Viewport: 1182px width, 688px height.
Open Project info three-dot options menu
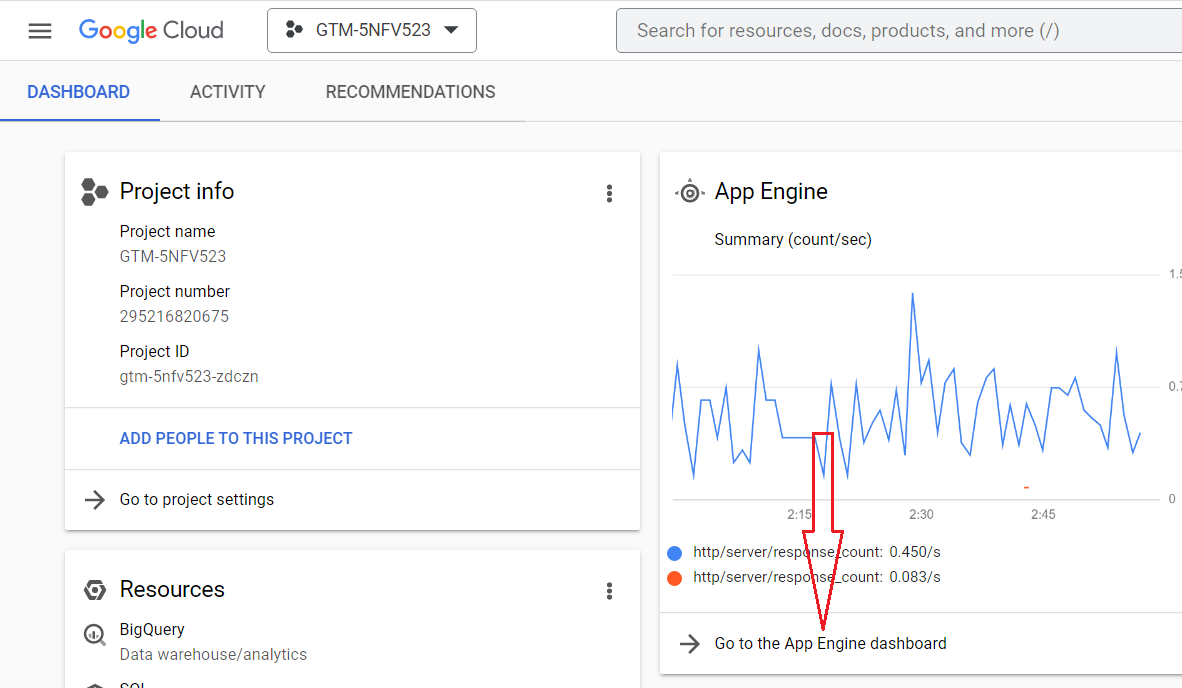[x=609, y=193]
